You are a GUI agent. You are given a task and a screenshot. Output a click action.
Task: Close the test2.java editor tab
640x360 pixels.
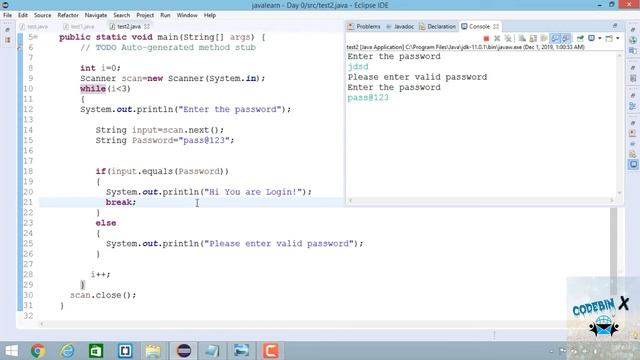click(147, 26)
